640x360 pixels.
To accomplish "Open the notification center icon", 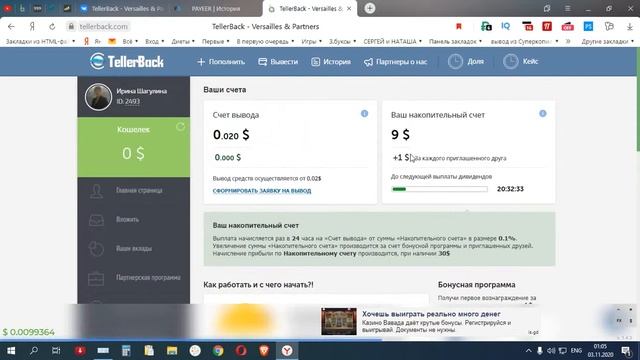I will pos(627,351).
